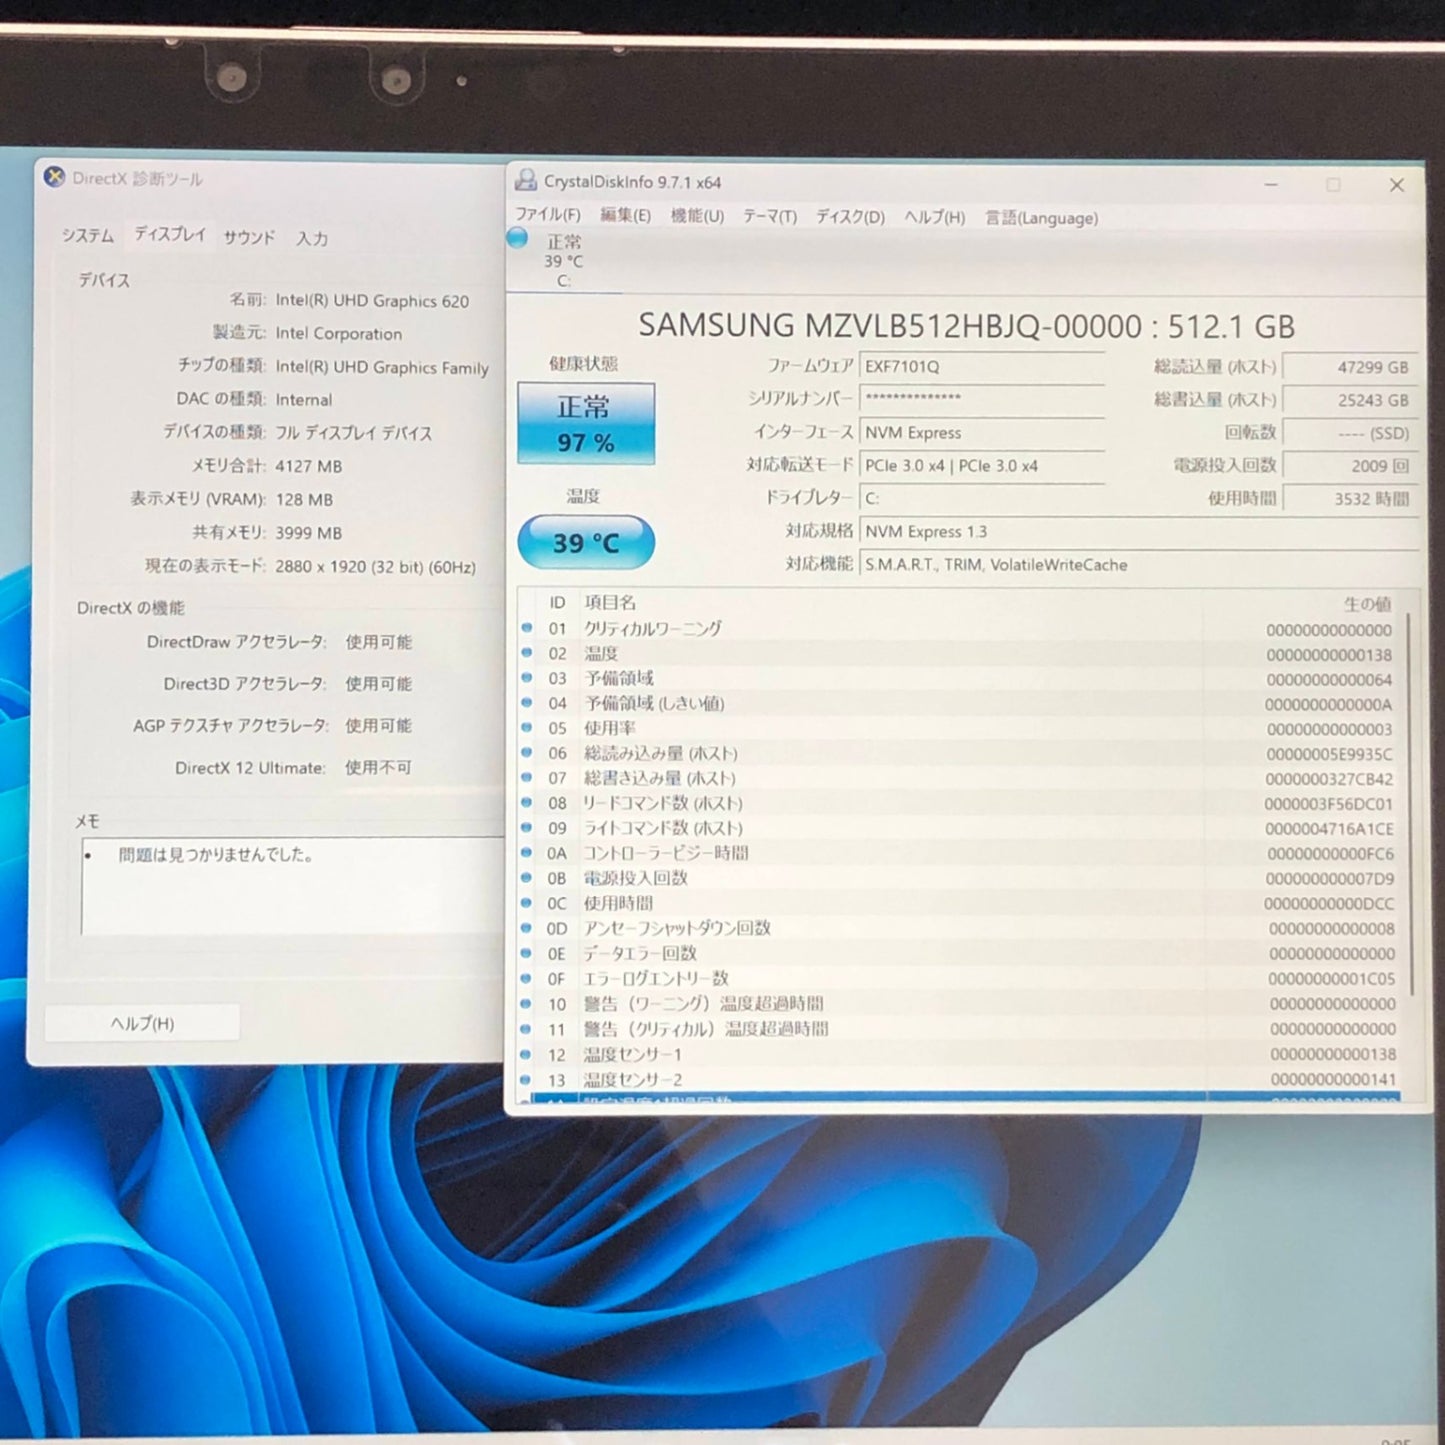Click the status dot for 05 使用率
Image resolution: width=1445 pixels, height=1445 pixels.
pos(527,728)
